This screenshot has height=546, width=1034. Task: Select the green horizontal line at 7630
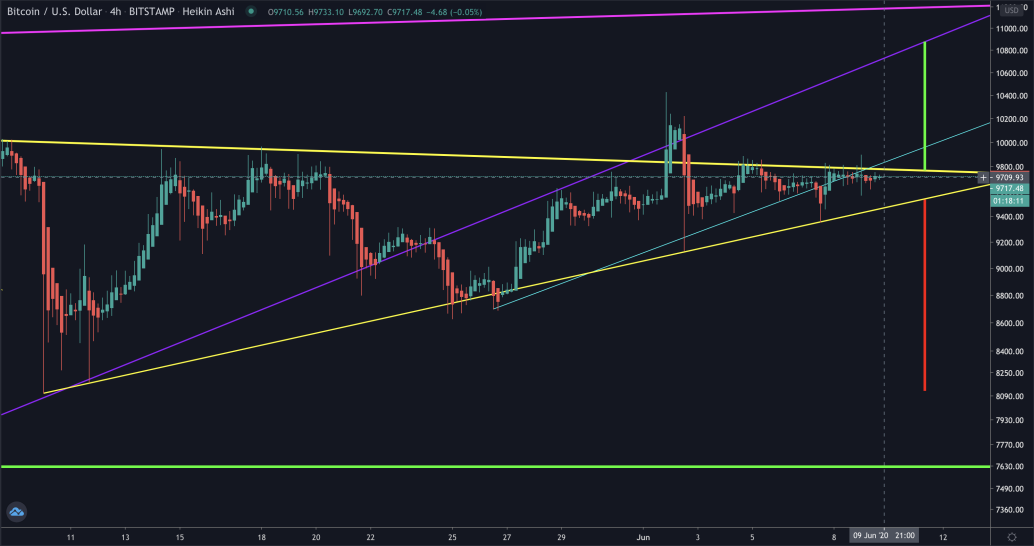495,466
